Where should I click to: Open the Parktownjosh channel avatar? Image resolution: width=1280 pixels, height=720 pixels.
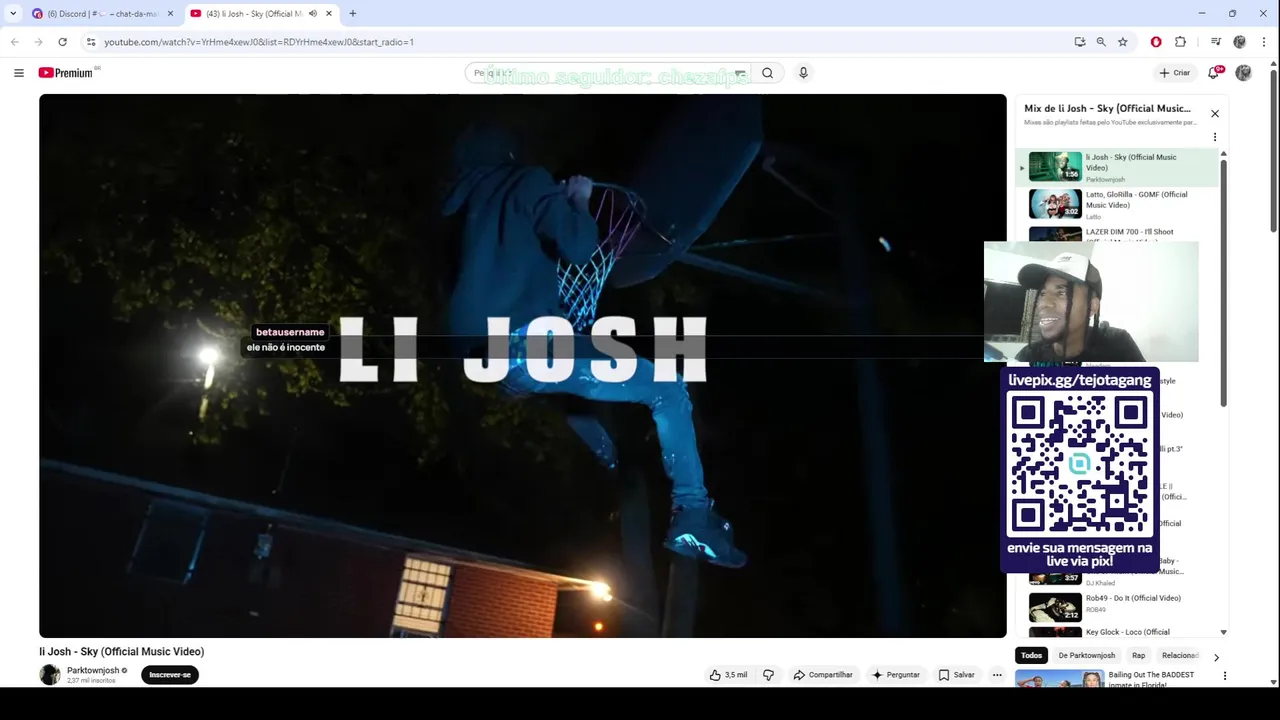pos(50,675)
